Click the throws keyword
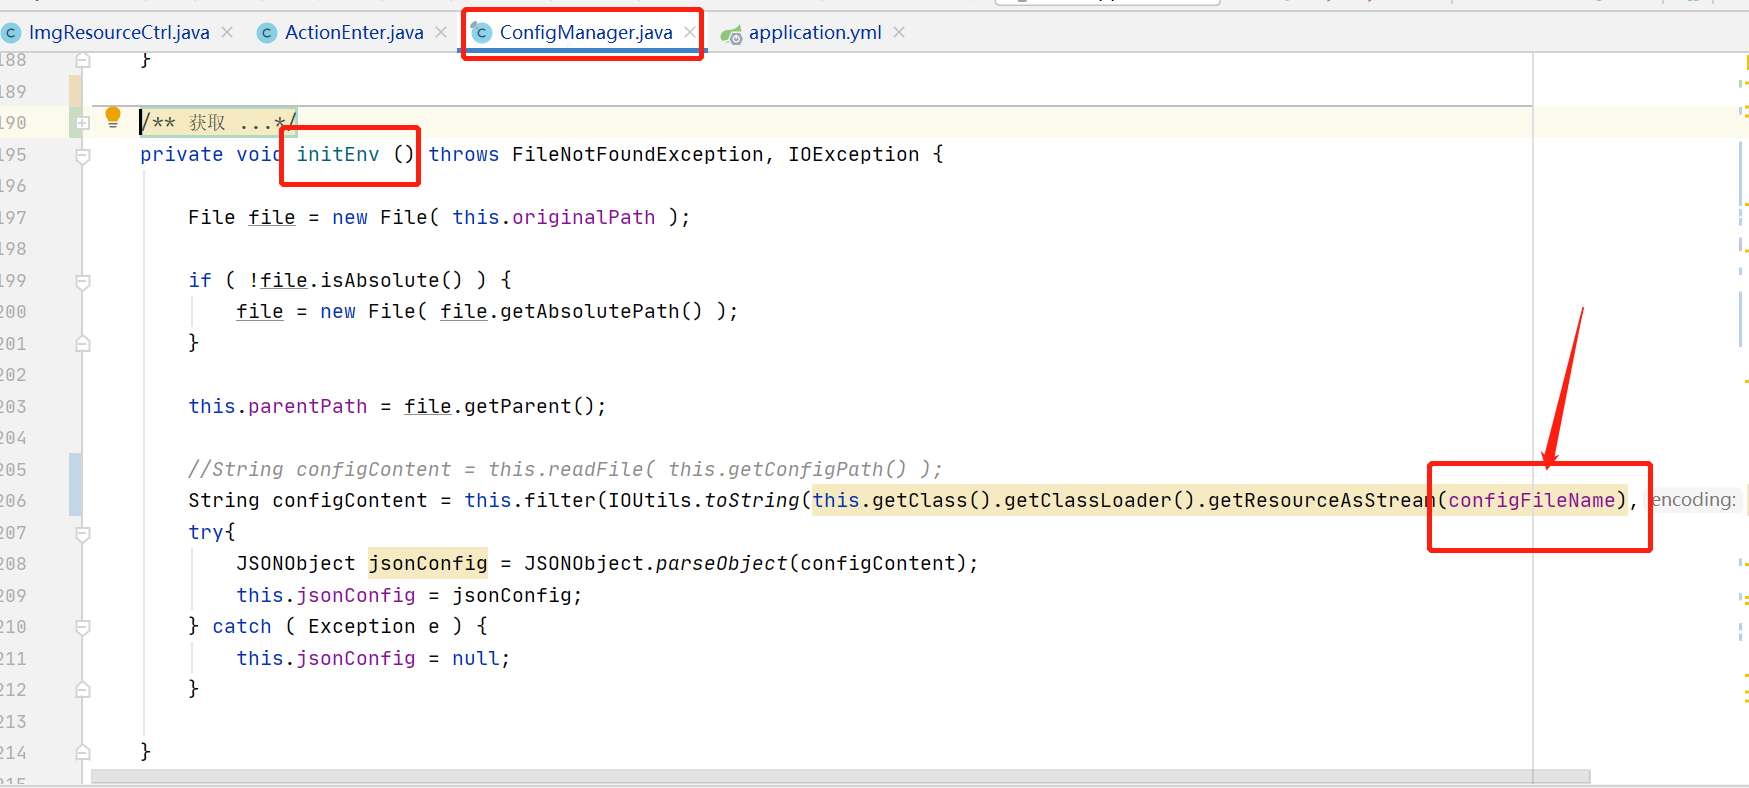Image resolution: width=1749 pixels, height=788 pixels. click(x=464, y=155)
